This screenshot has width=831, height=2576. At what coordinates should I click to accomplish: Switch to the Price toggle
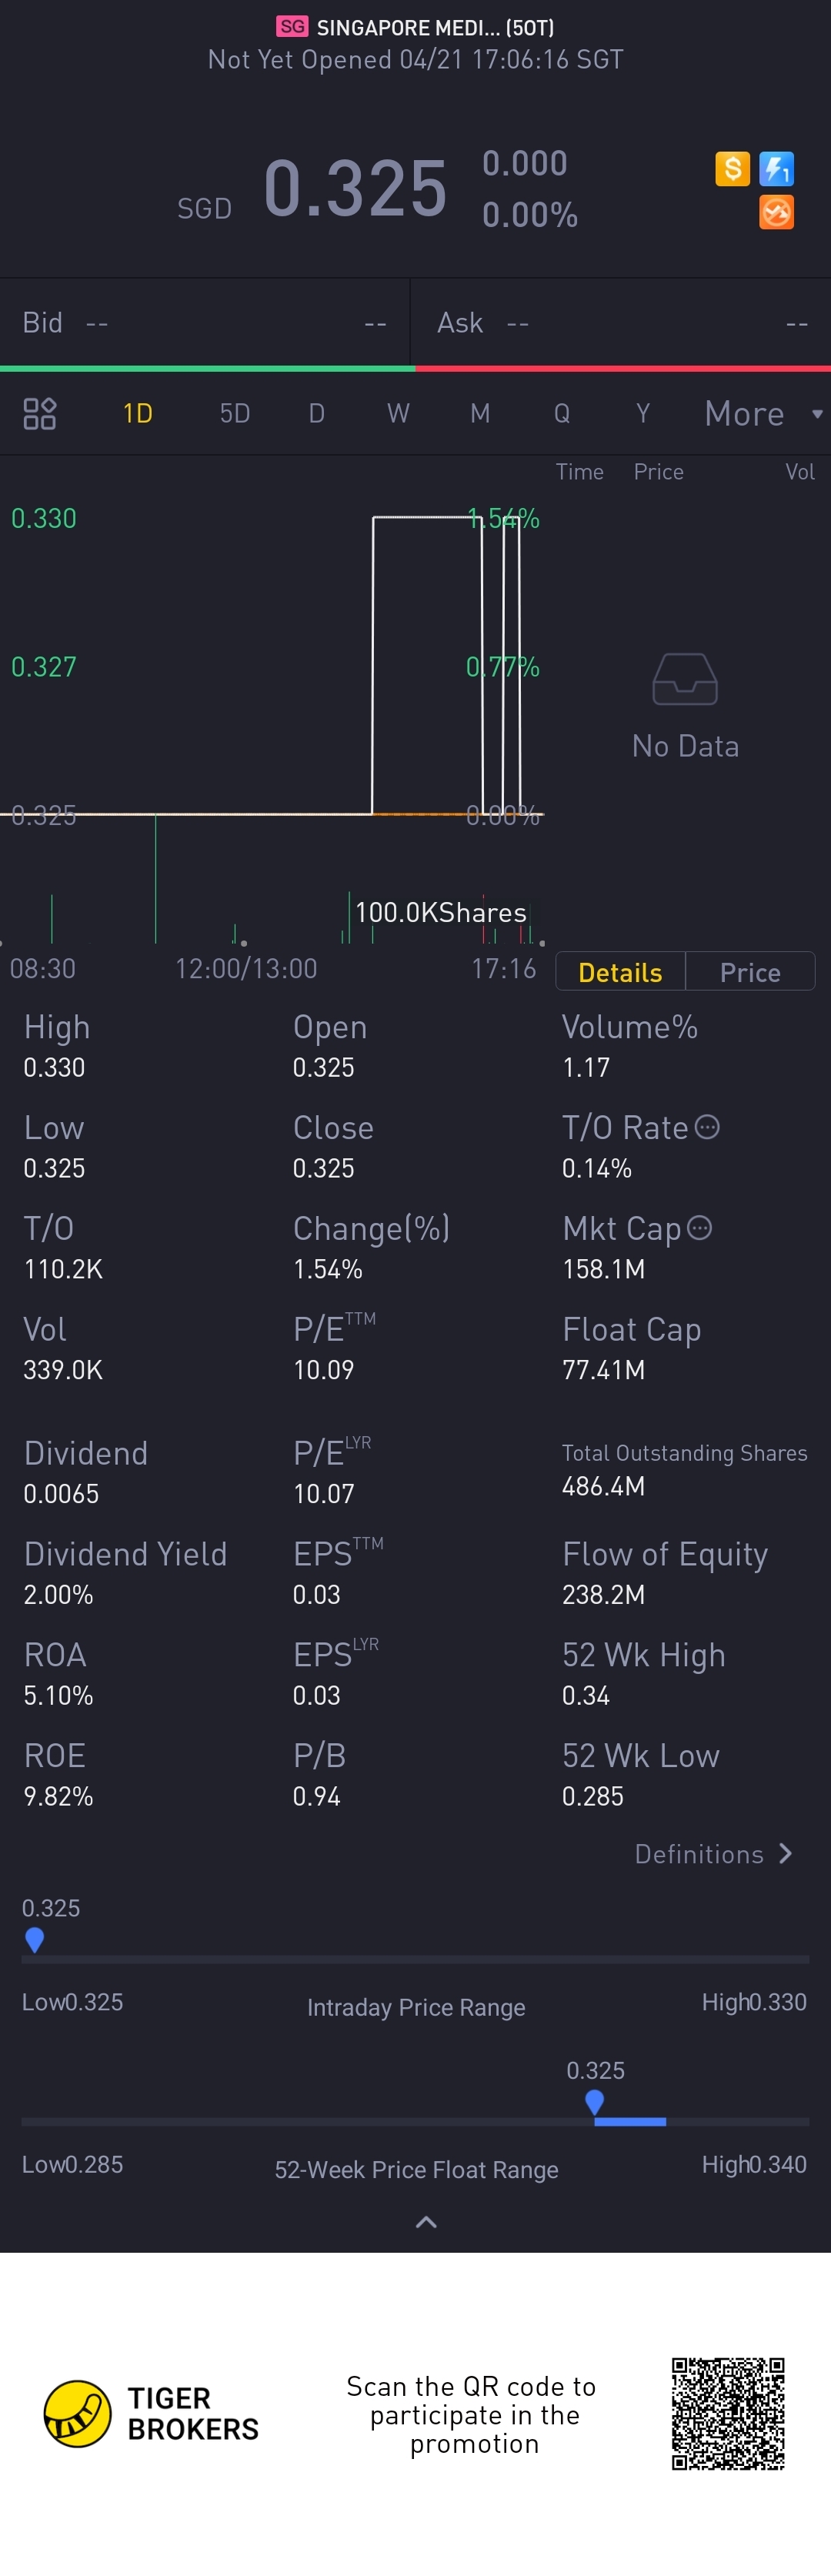[750, 972]
